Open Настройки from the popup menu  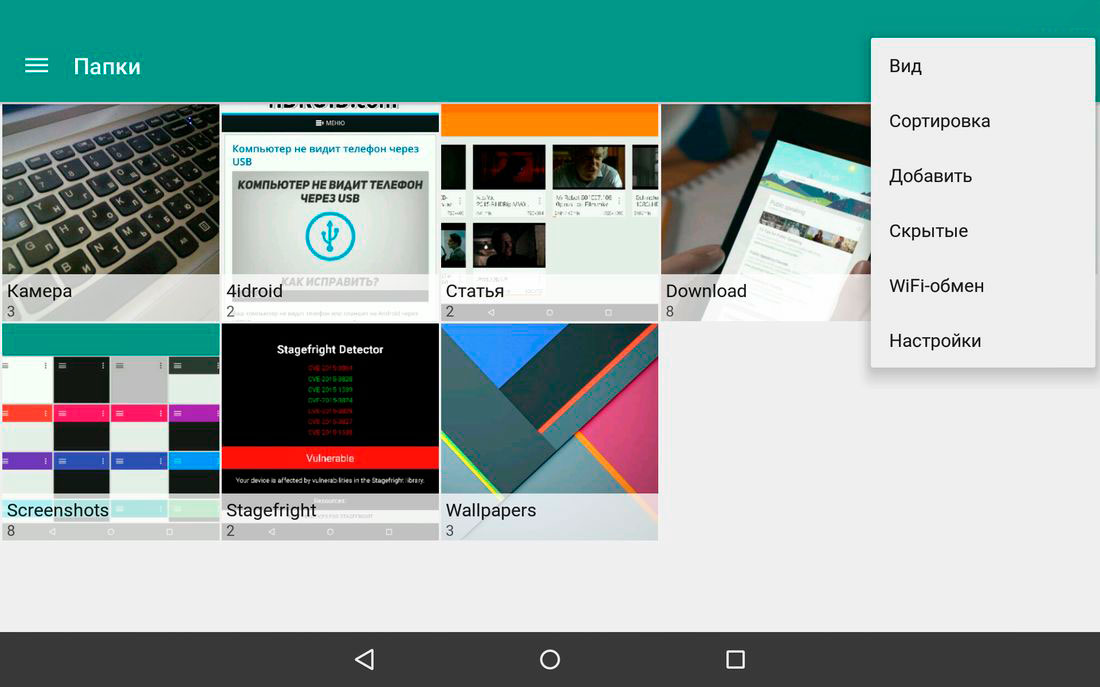(982, 340)
